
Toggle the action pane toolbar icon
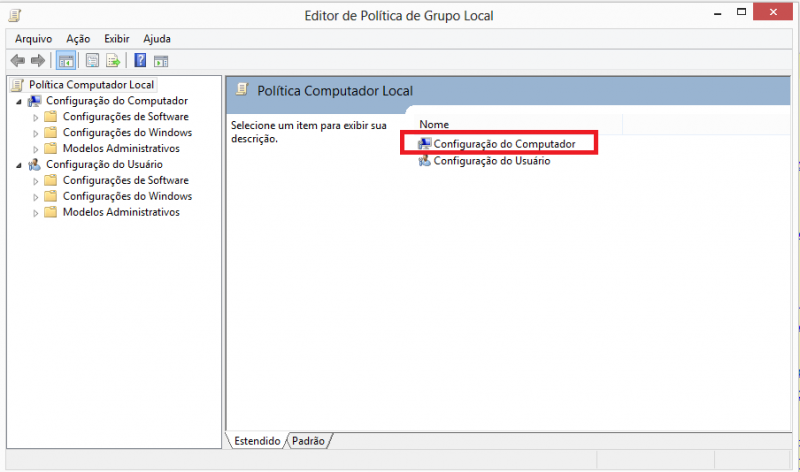tap(161, 60)
